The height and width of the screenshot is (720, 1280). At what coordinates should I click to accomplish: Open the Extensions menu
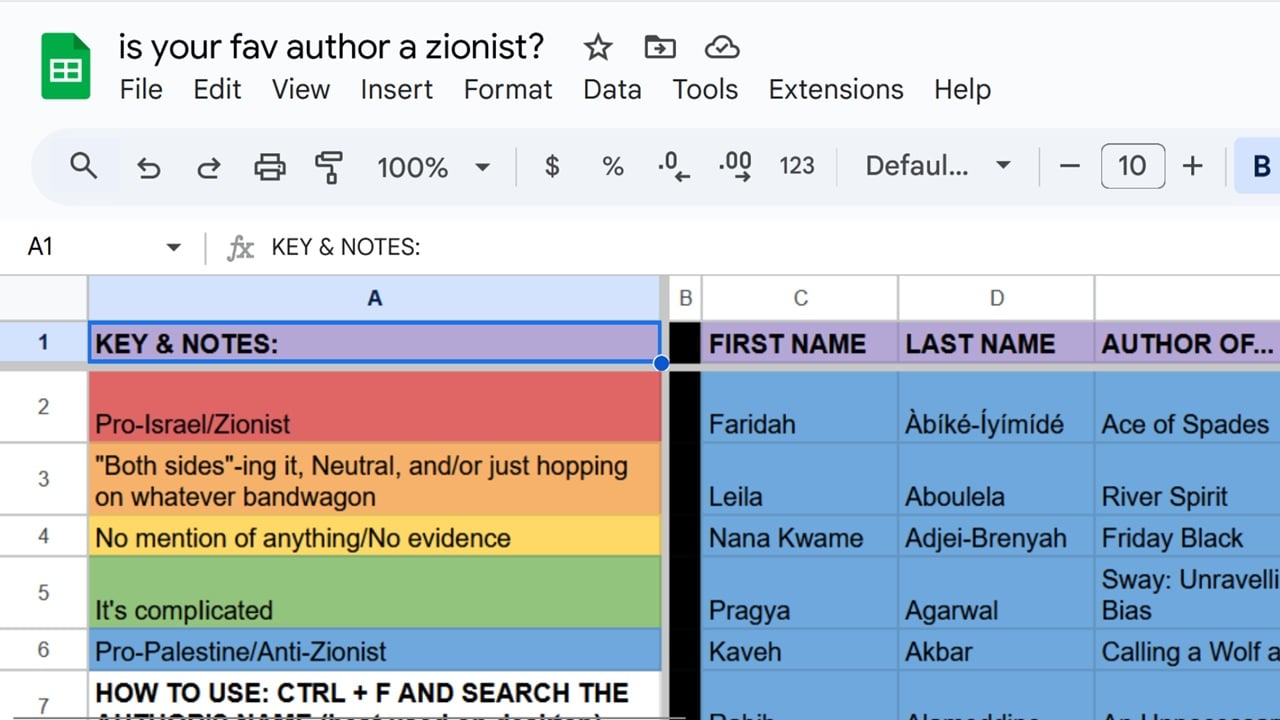coord(836,89)
